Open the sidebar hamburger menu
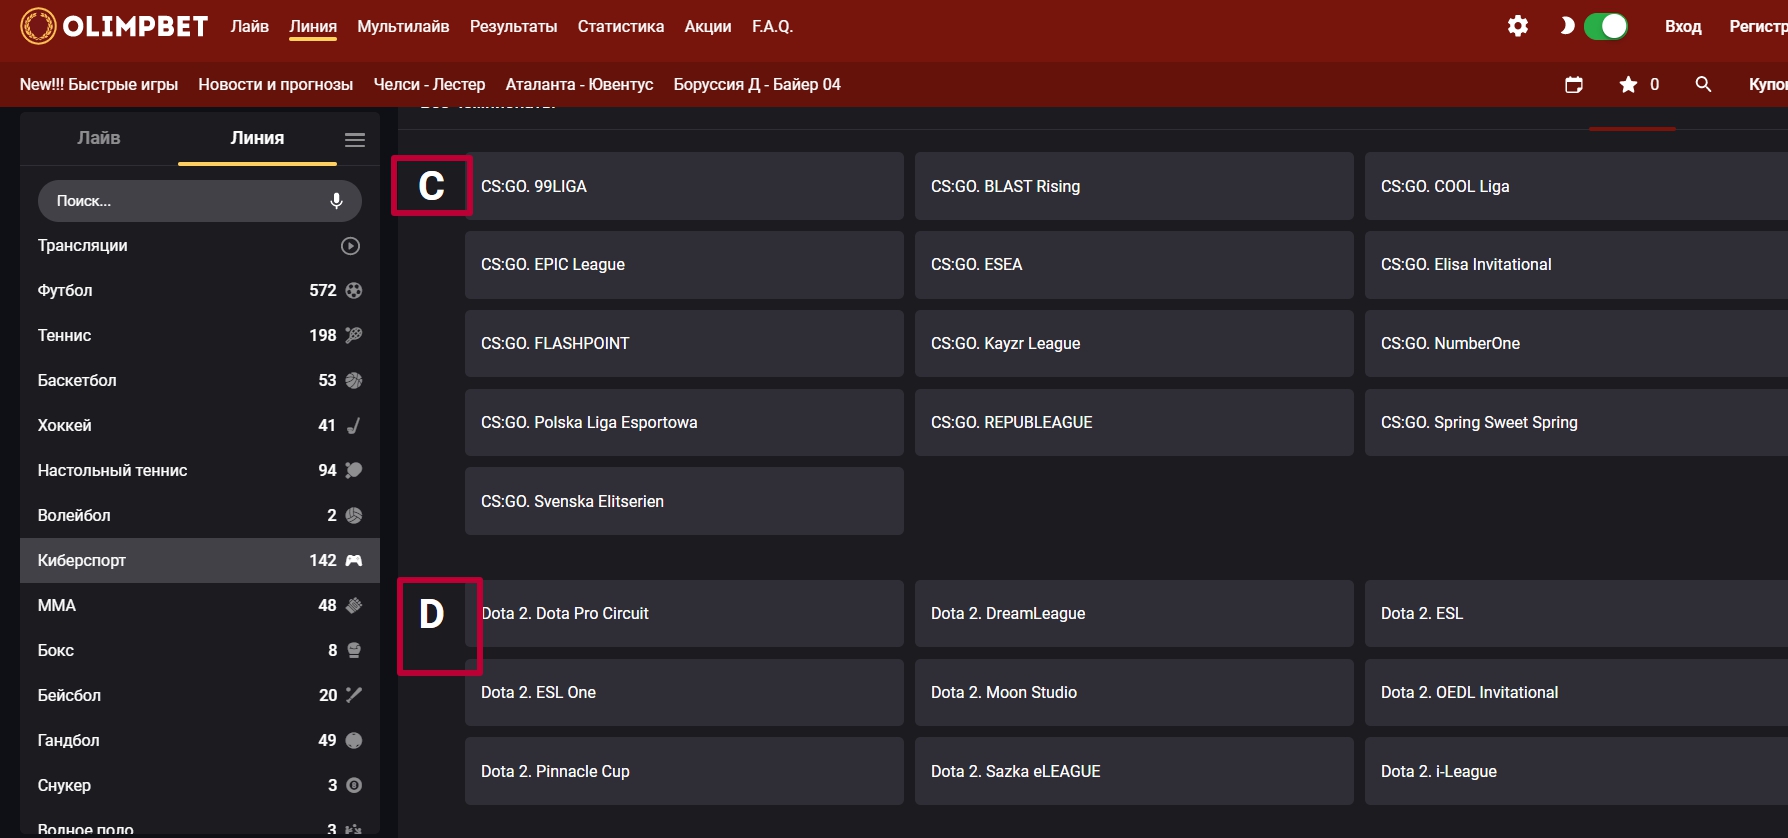Screen dimensions: 1788x838 (355, 140)
